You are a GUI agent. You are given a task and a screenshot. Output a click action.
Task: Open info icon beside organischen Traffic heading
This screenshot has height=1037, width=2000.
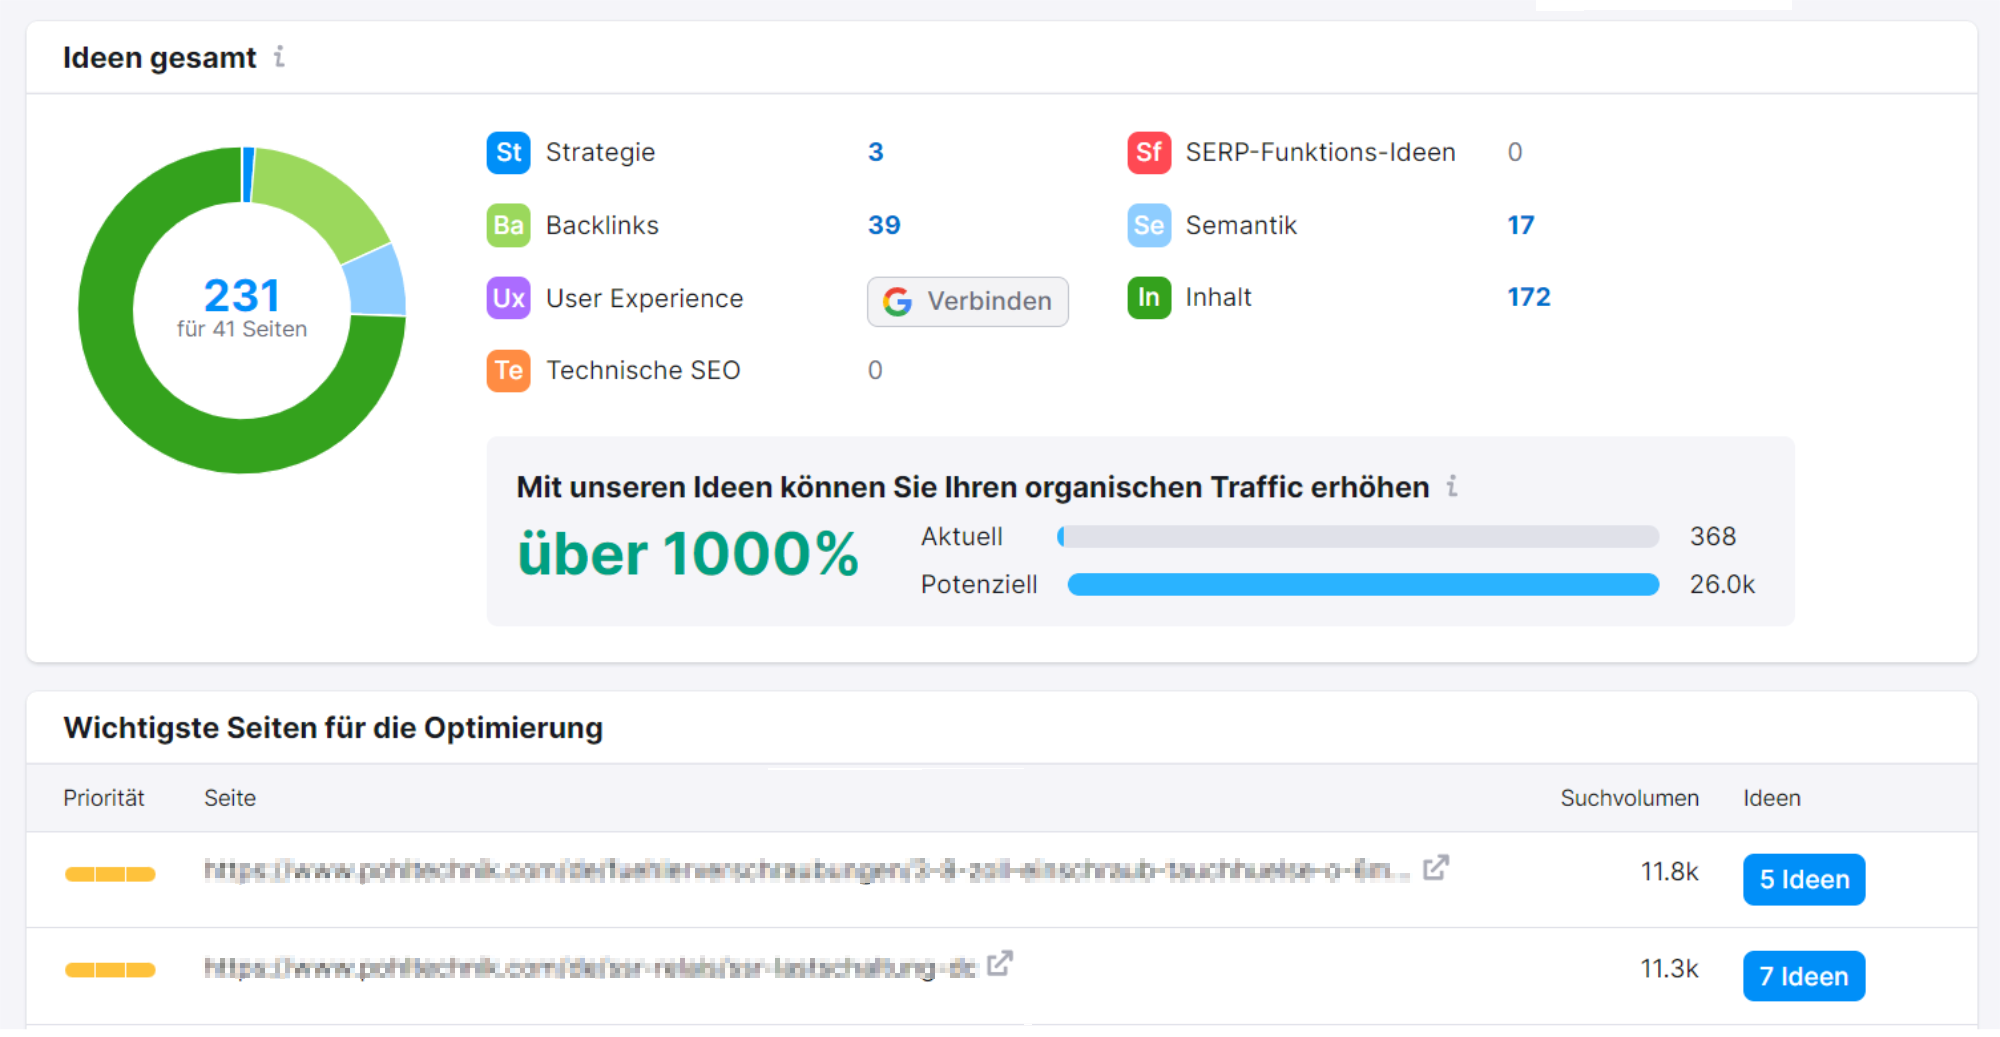(1452, 486)
